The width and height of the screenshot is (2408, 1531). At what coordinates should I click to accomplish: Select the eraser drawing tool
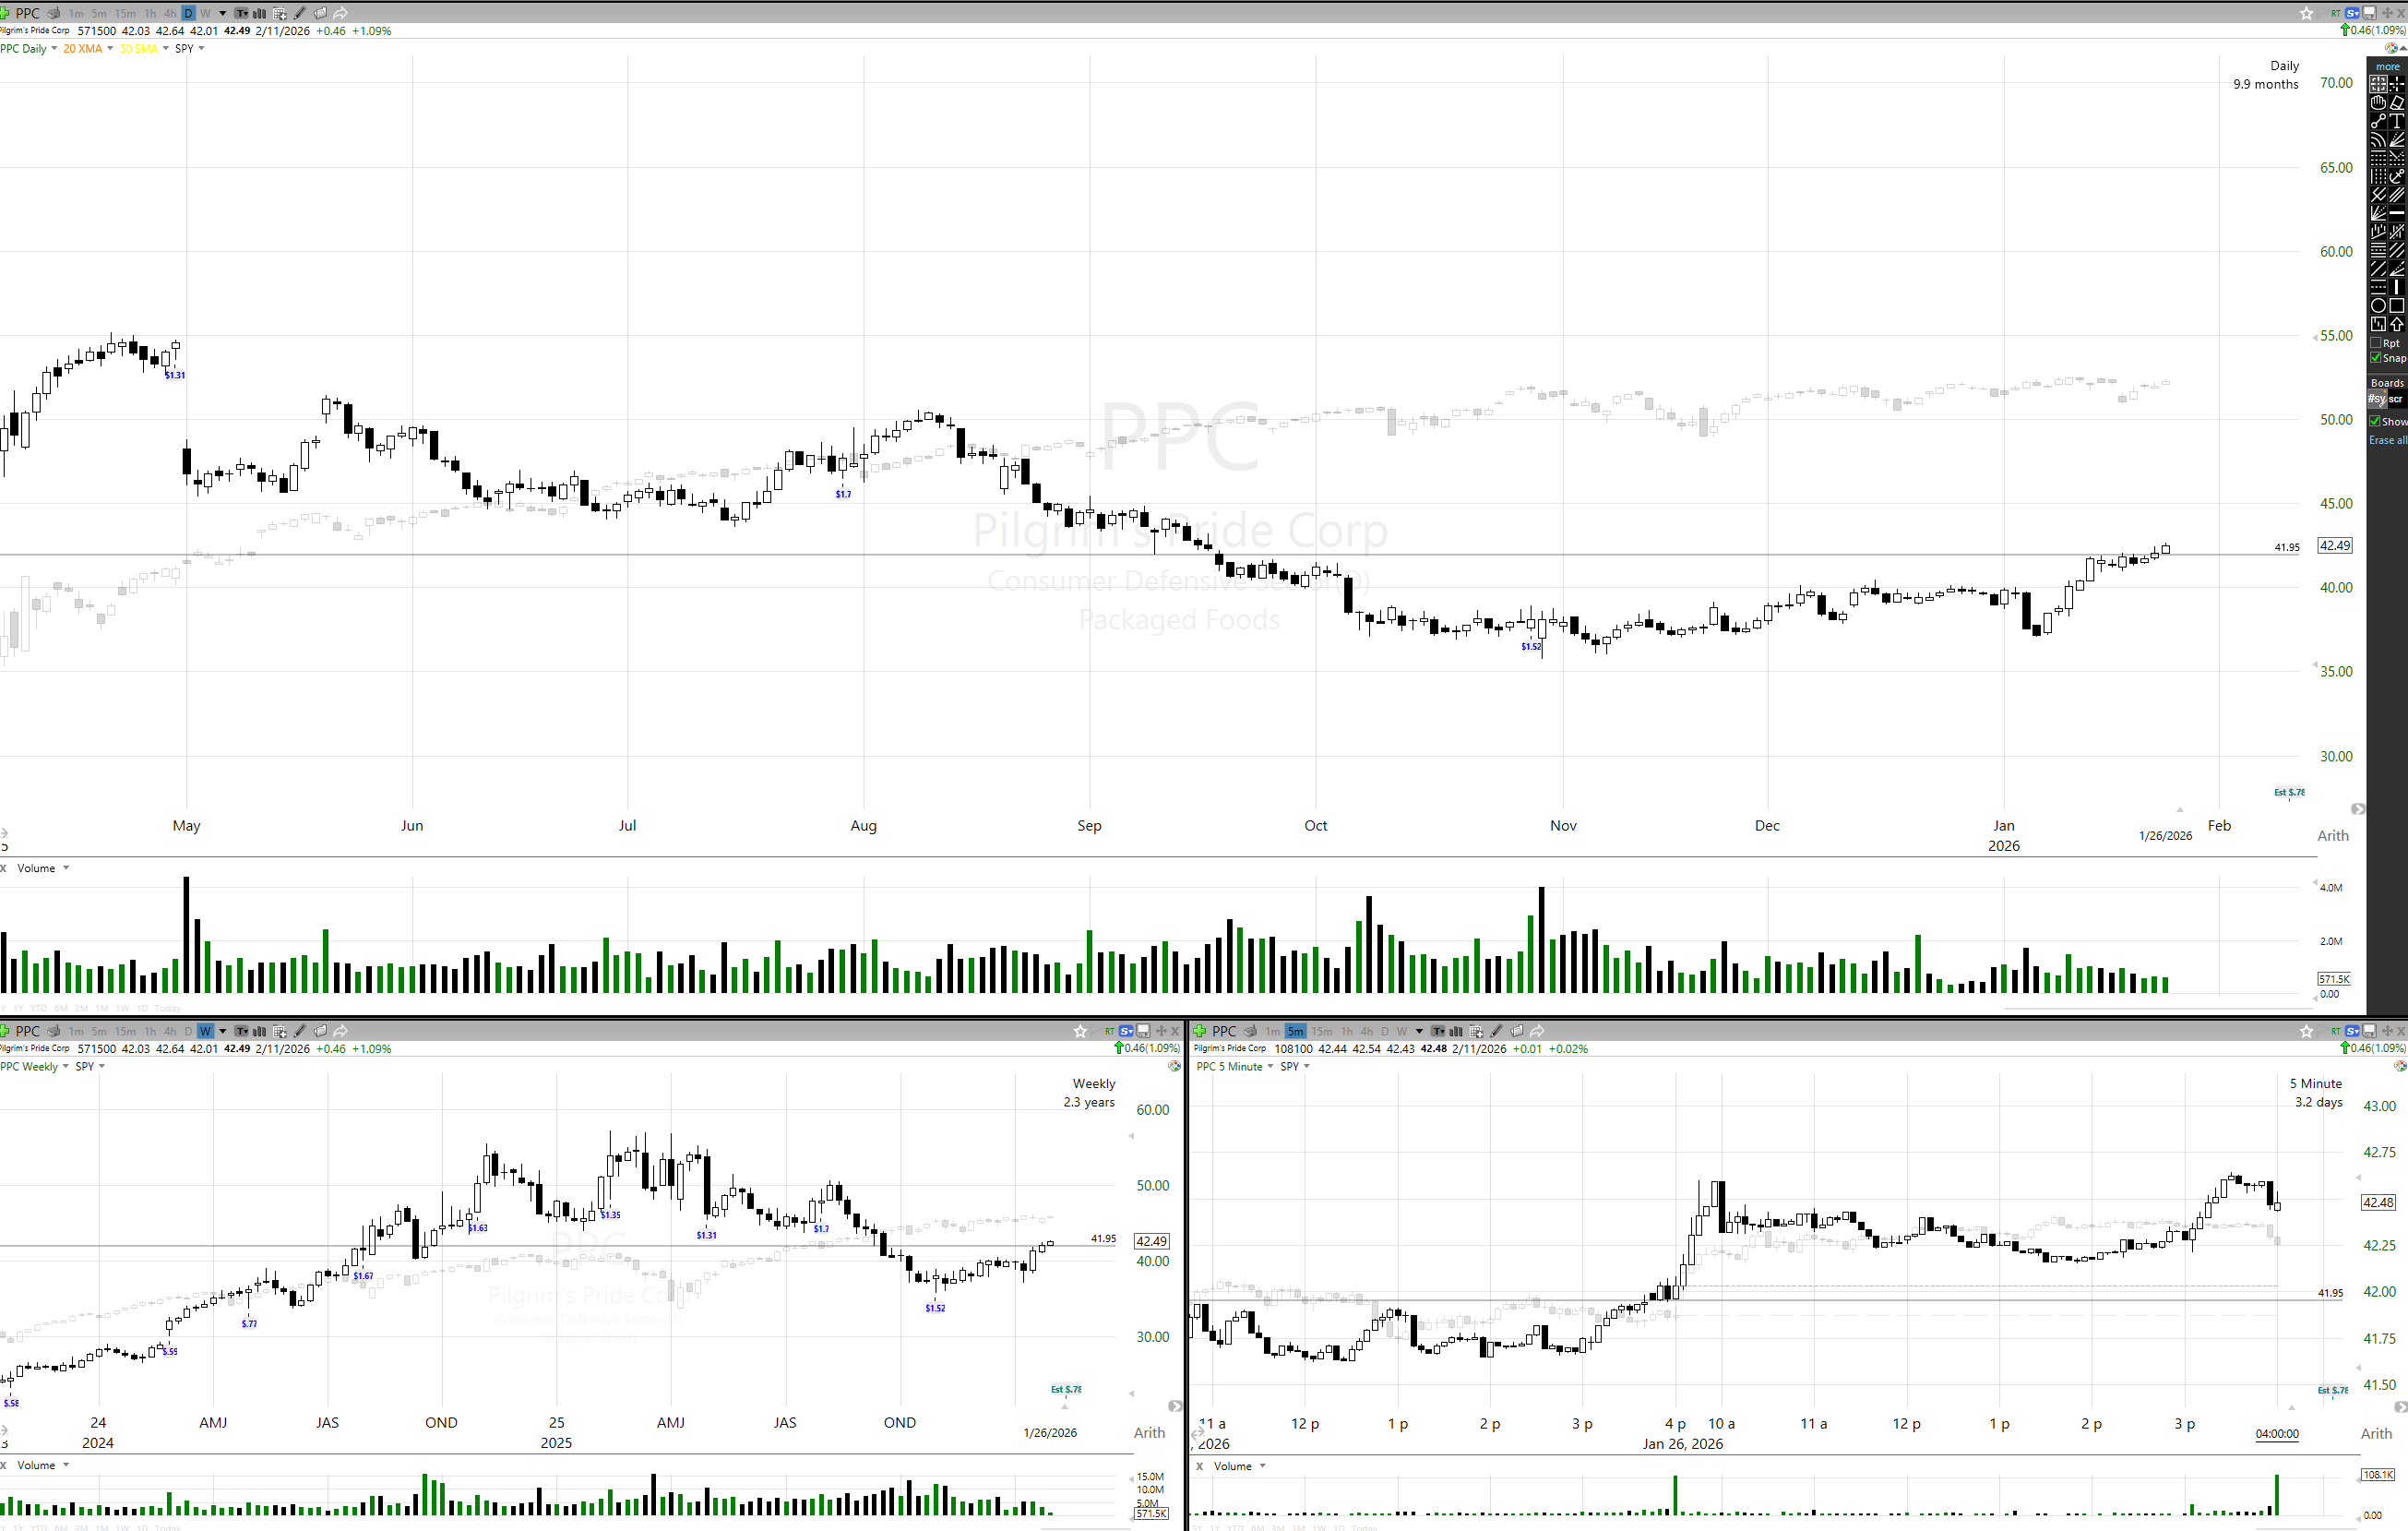(2397, 102)
